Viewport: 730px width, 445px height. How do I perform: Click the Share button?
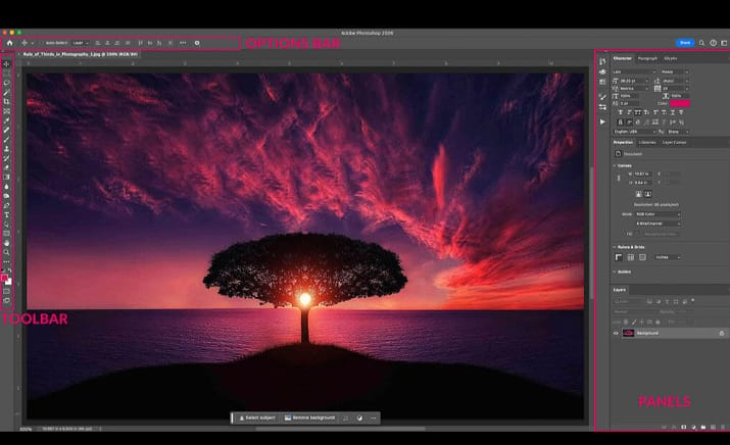pos(685,43)
